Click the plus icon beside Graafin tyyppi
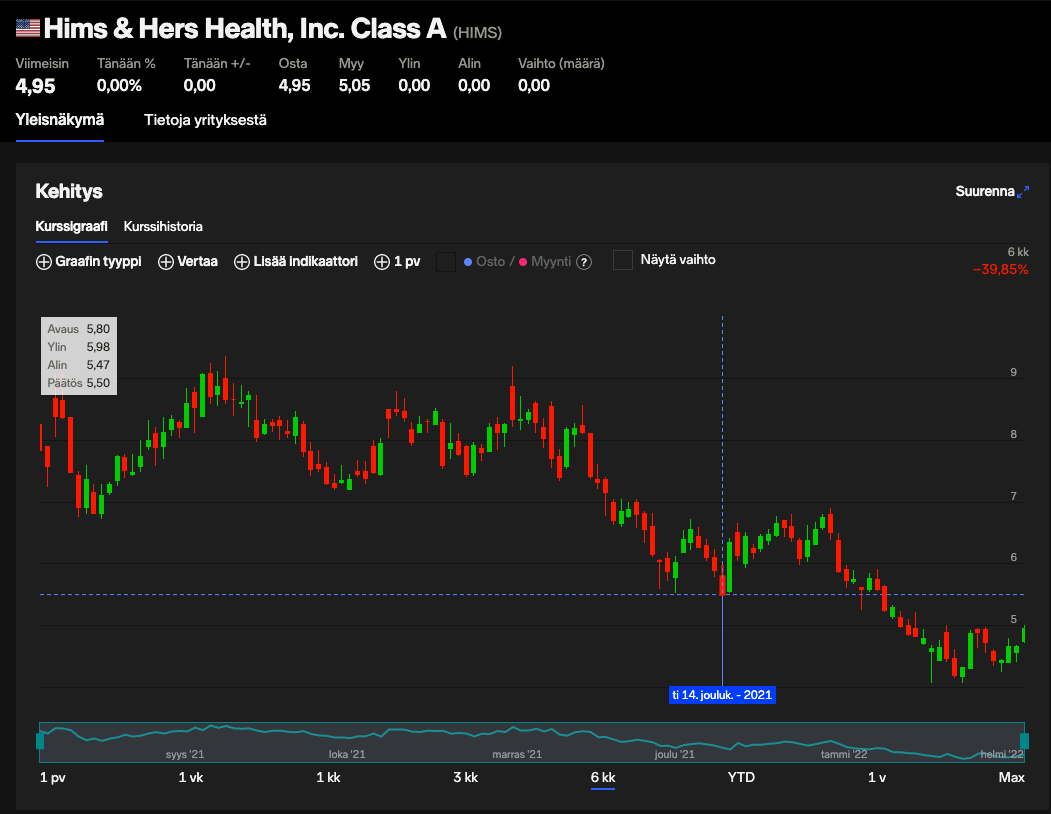Viewport: 1051px width, 814px height. pyautogui.click(x=43, y=262)
